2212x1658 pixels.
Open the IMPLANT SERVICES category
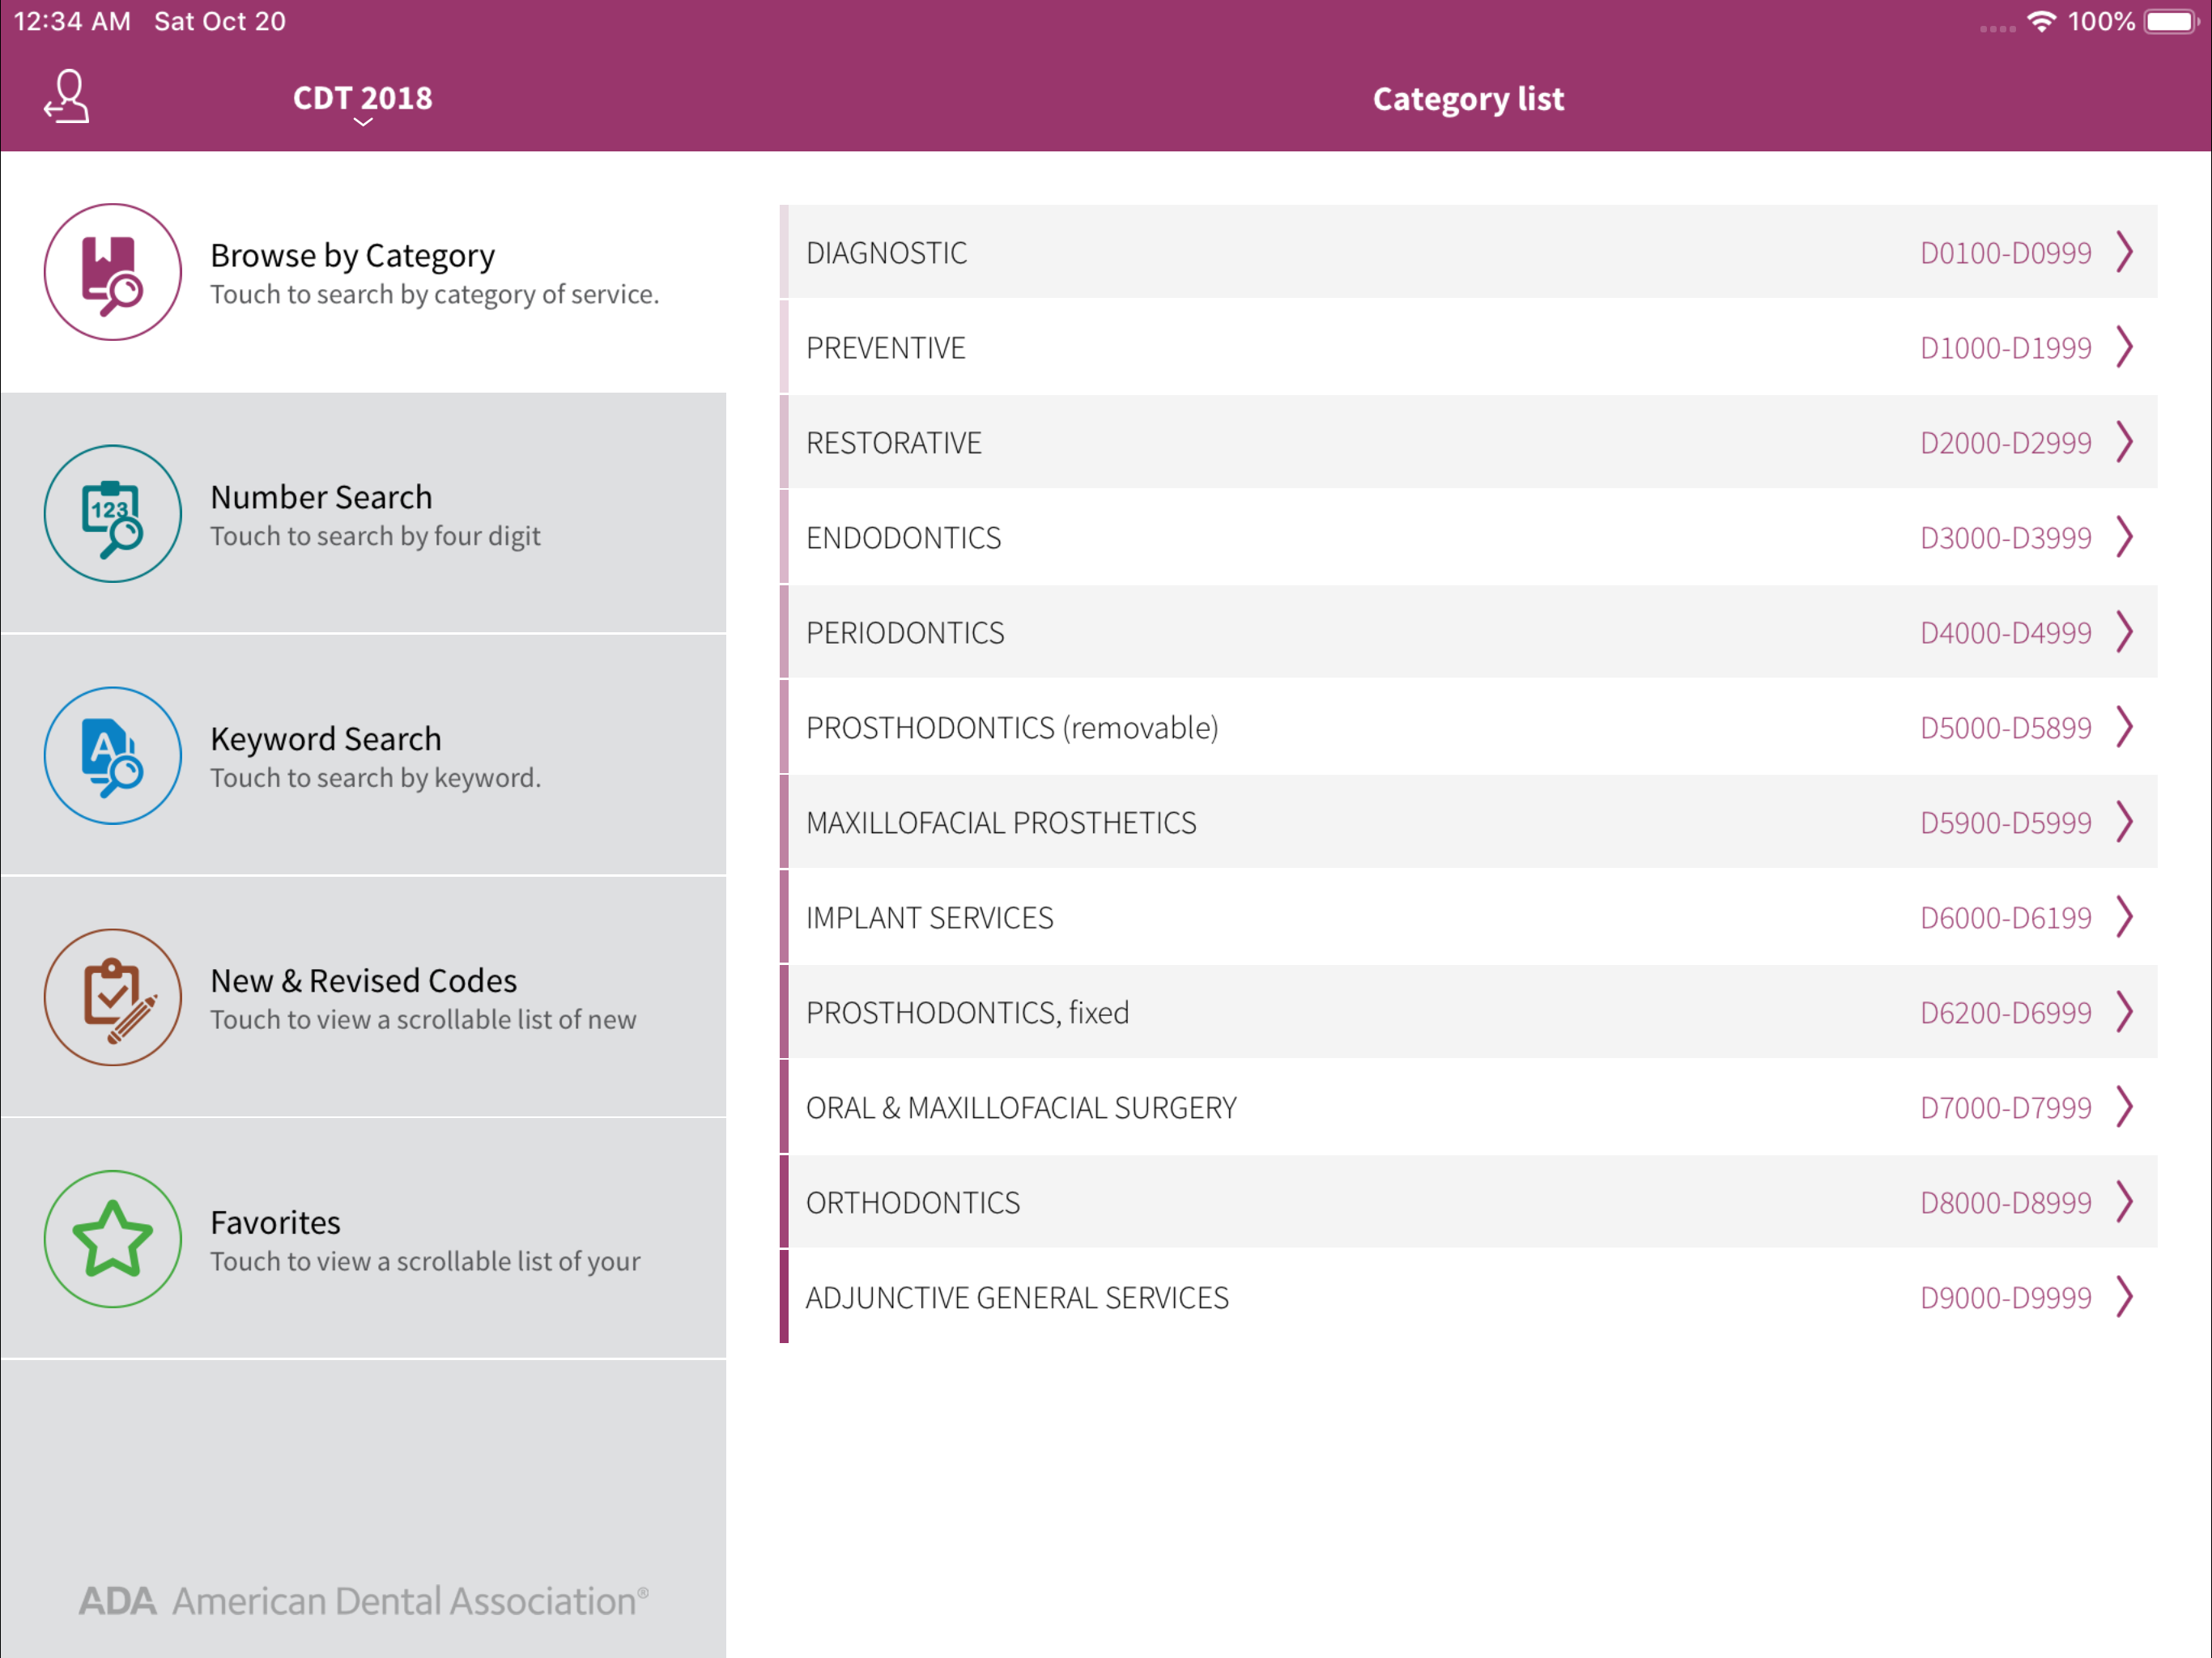[x=1469, y=917]
